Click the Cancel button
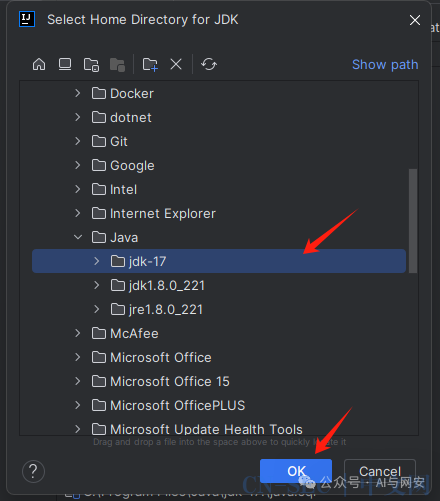This screenshot has height=501, width=440. pyautogui.click(x=380, y=471)
